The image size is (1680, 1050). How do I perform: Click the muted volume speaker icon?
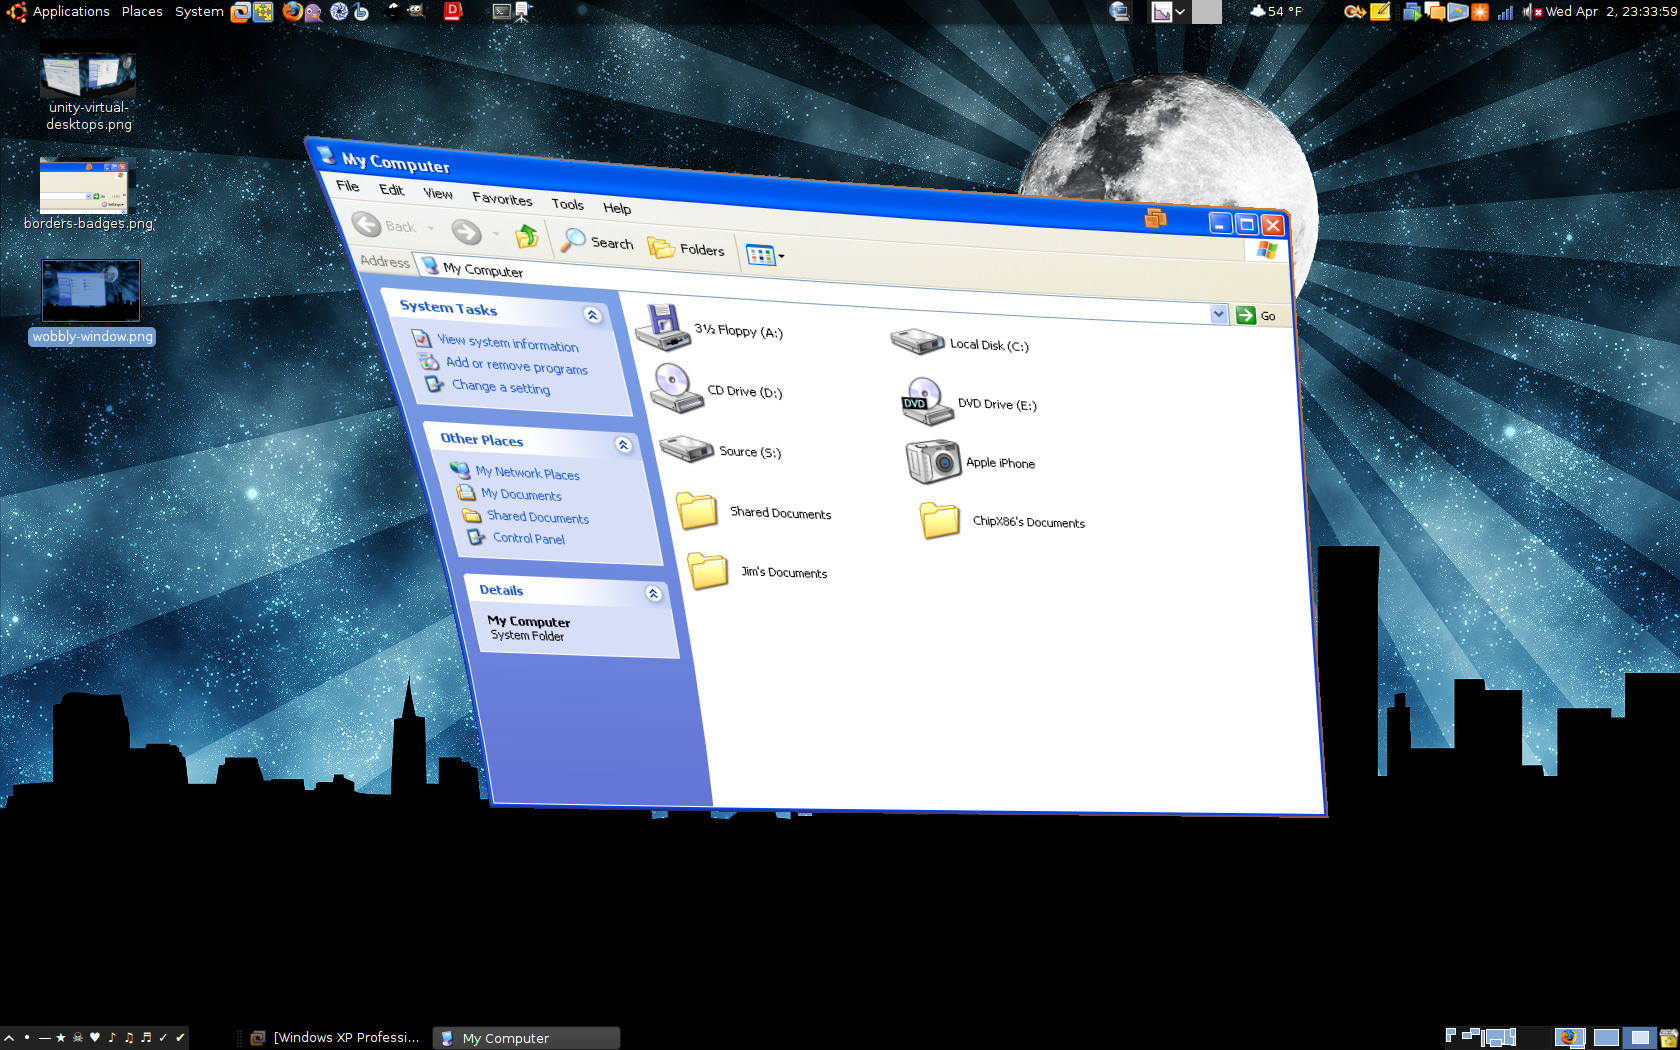tap(1531, 12)
